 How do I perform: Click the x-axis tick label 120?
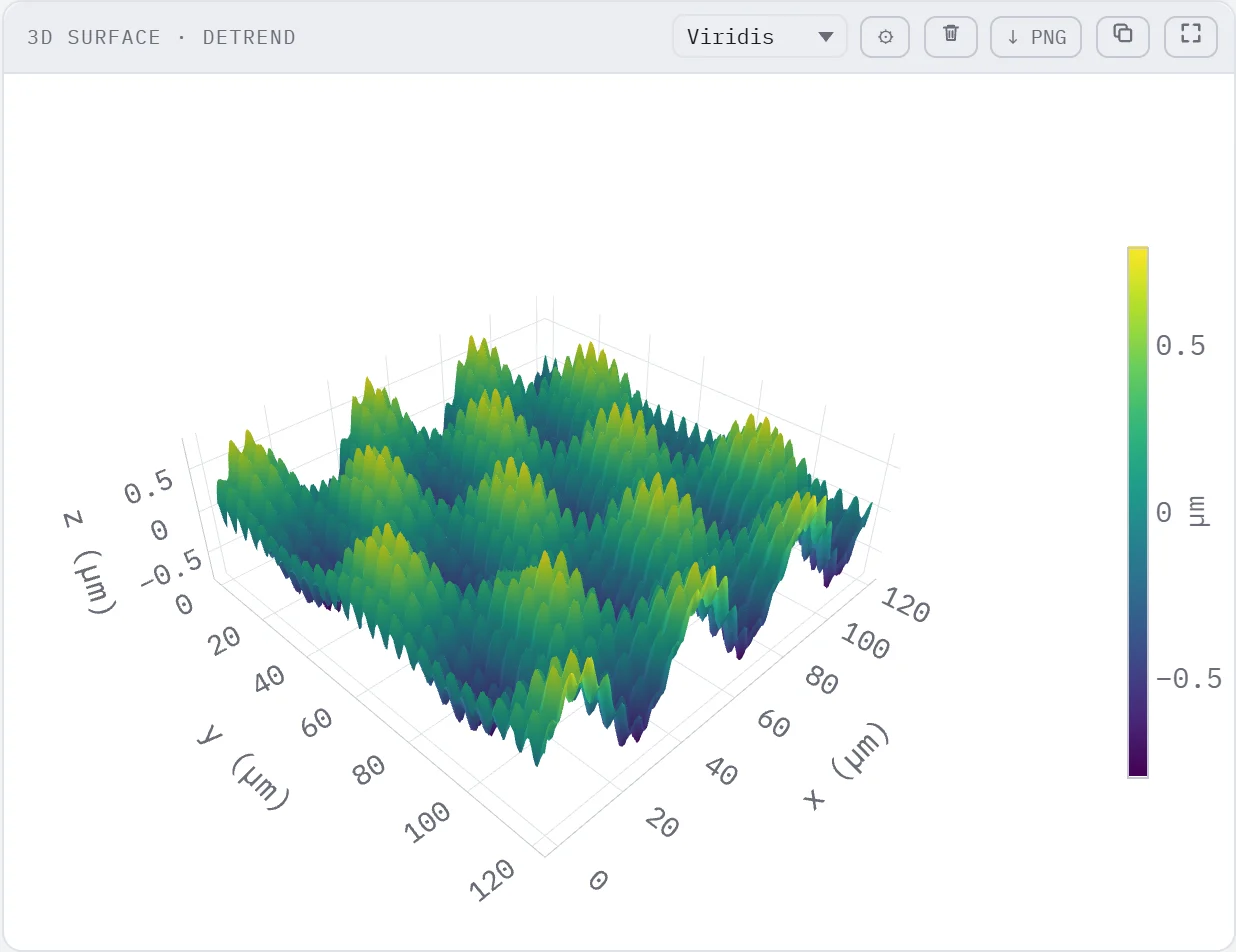[x=908, y=607]
